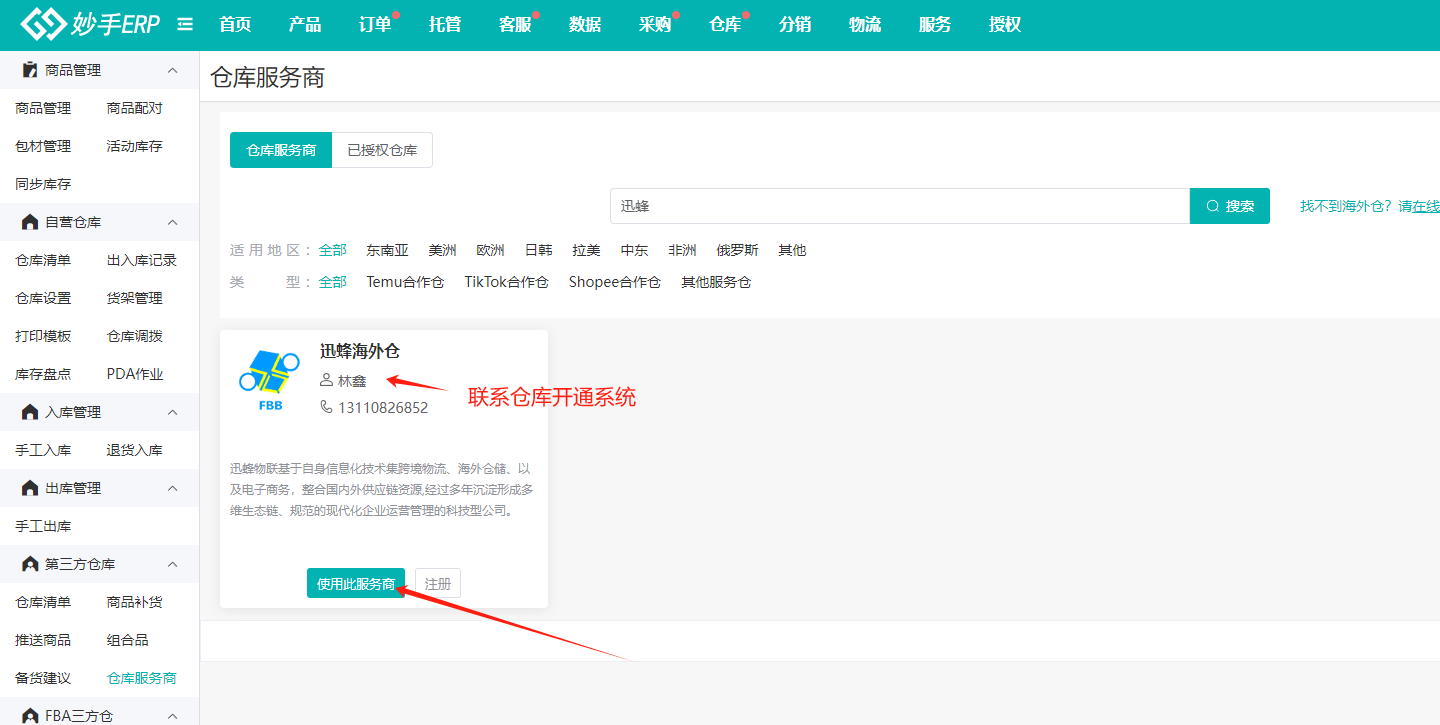Image resolution: width=1440 pixels, height=725 pixels.
Task: Click the 第三方仓库 section house icon
Action: [x=30, y=564]
